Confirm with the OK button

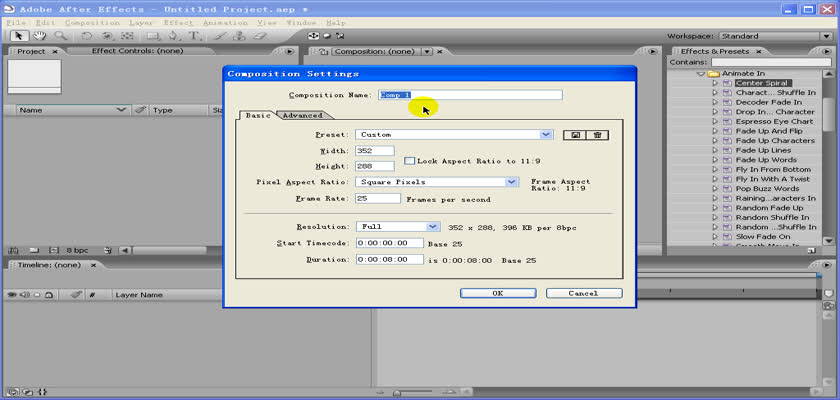pyautogui.click(x=498, y=293)
